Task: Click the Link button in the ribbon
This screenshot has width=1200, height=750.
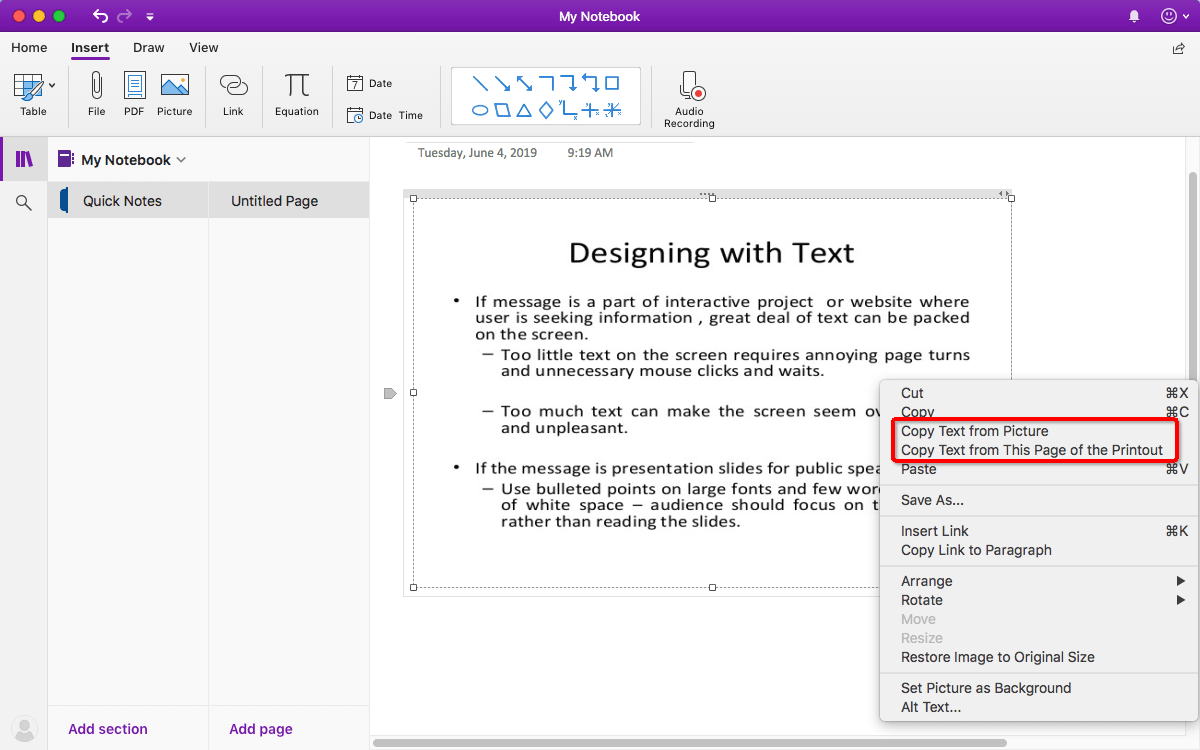Action: click(233, 95)
